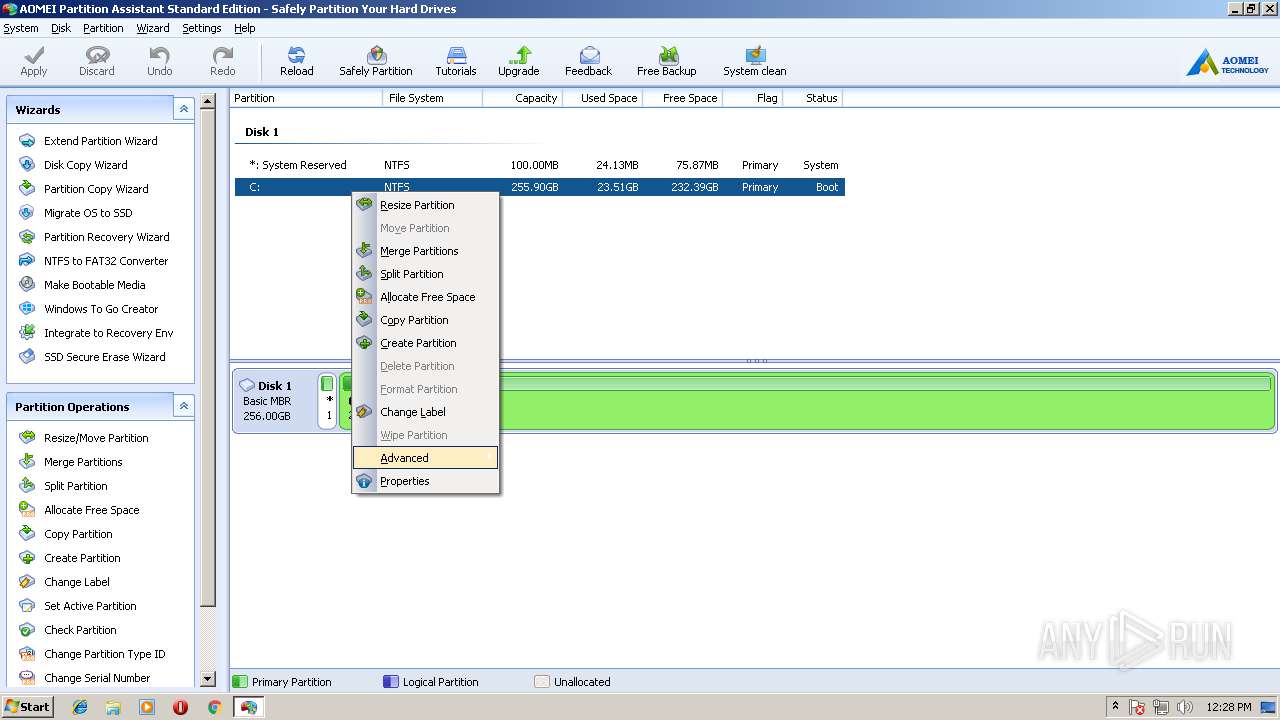Viewport: 1280px width, 720px height.
Task: Launch Internet Explorer from taskbar
Action: (x=80, y=707)
